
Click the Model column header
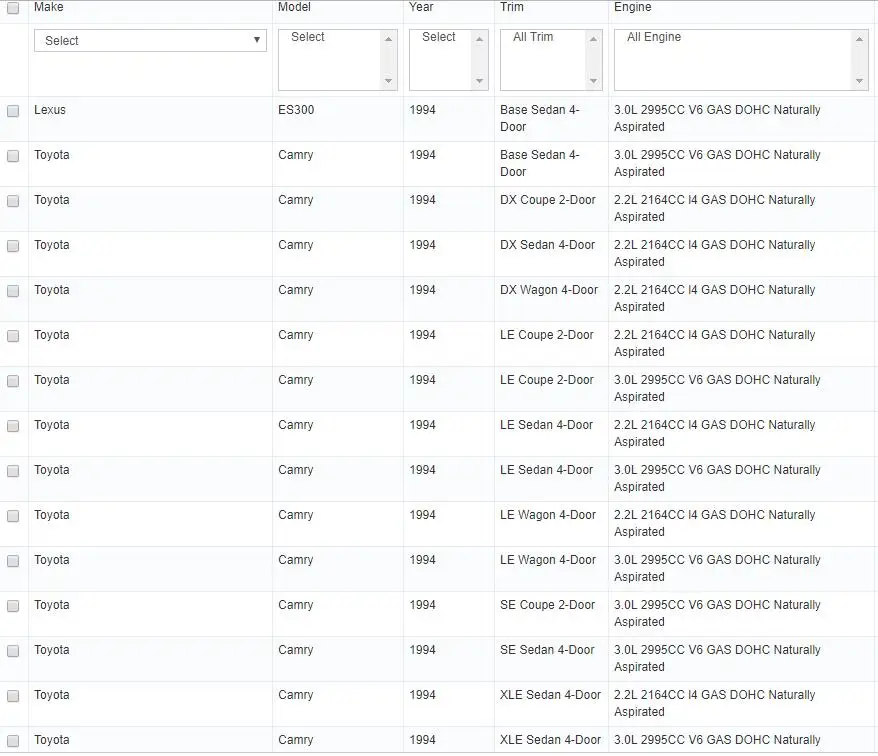(295, 7)
